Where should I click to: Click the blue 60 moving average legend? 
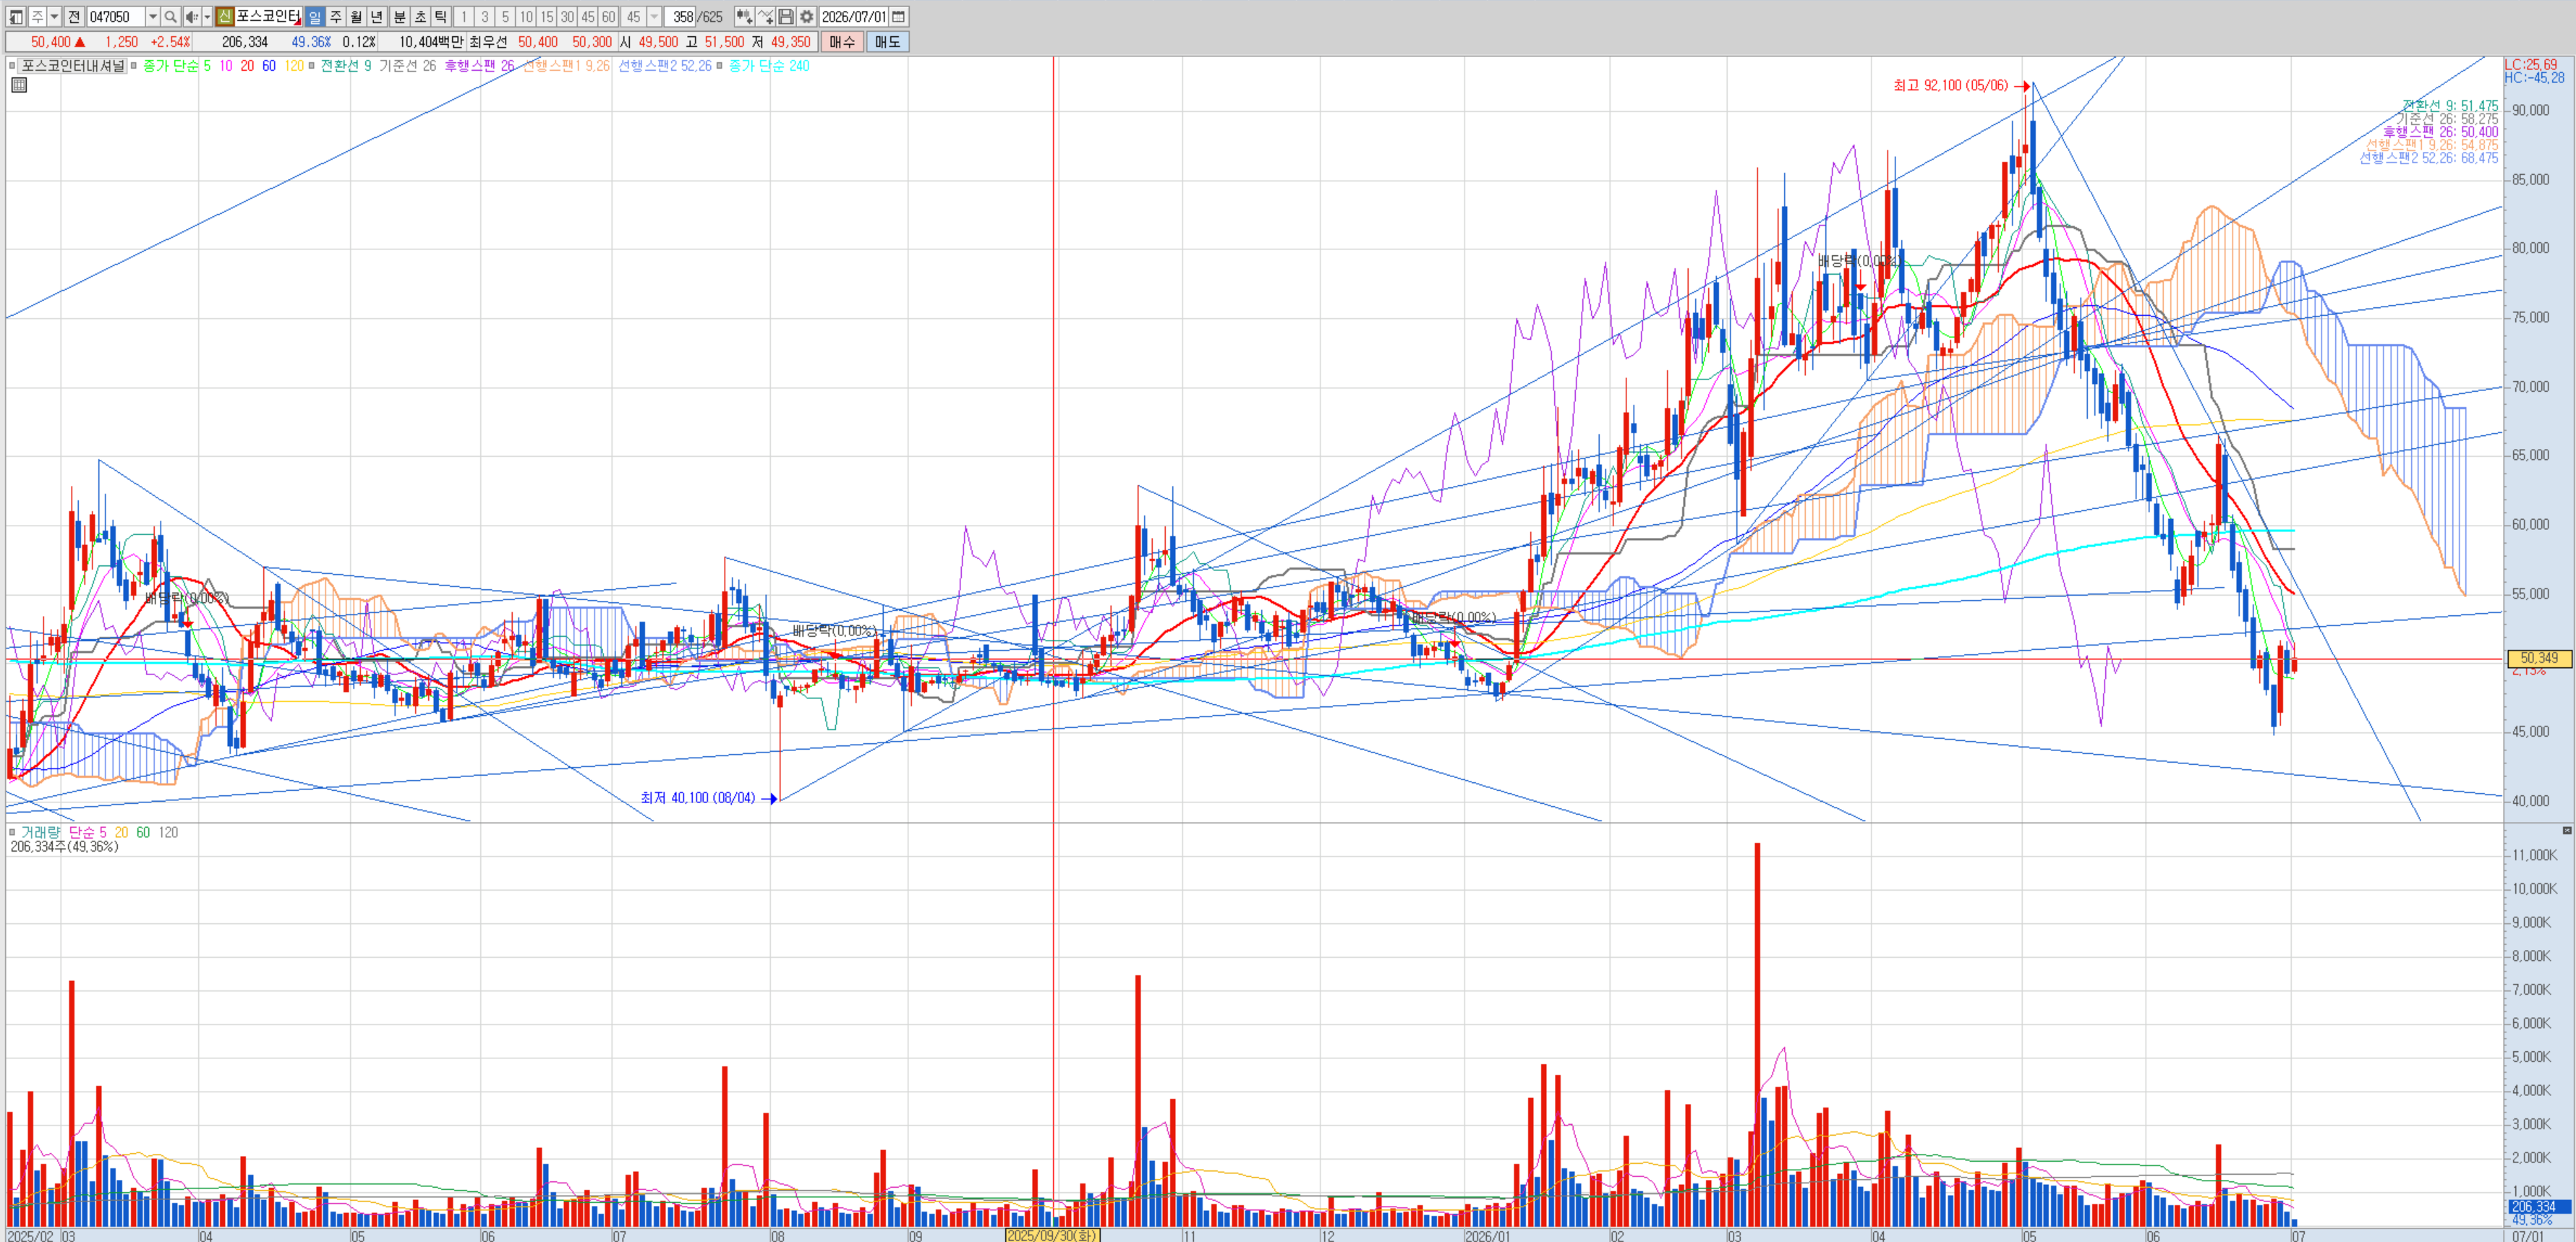tap(269, 66)
